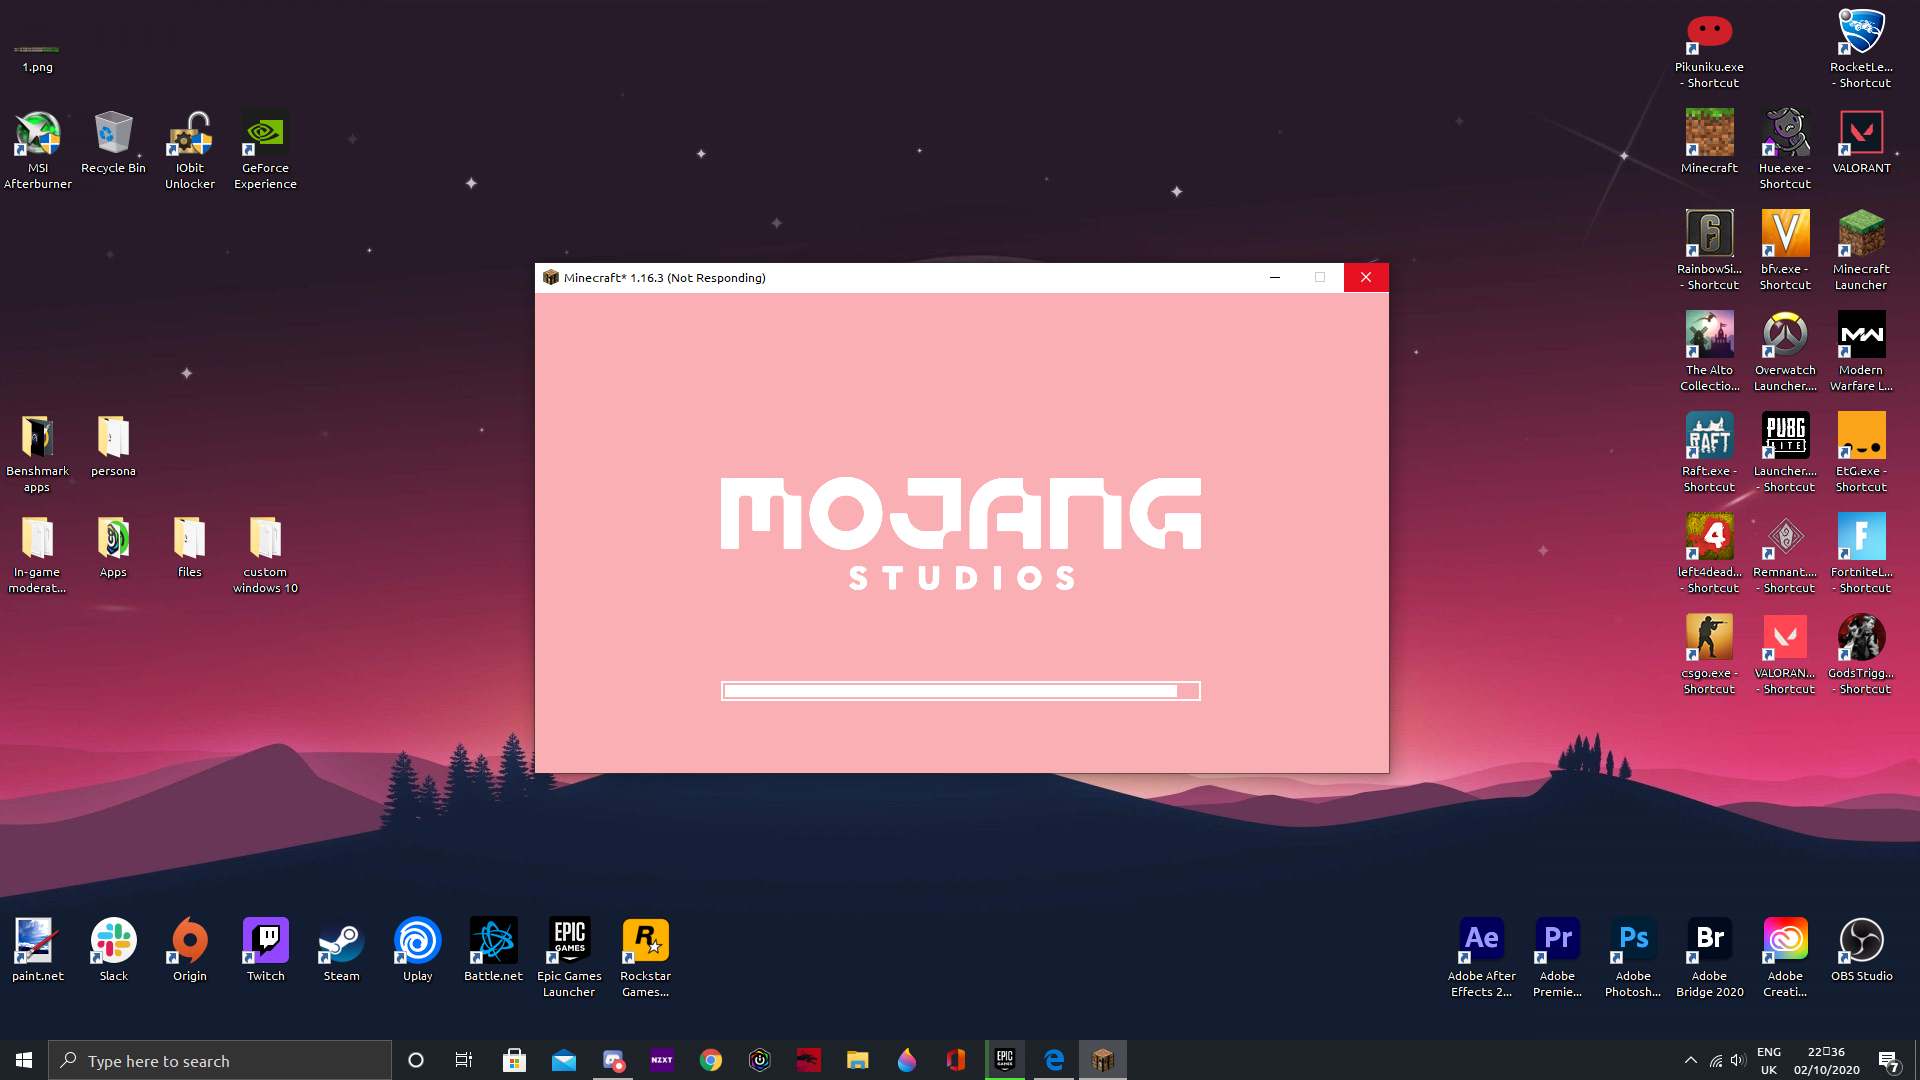Open File Explorer from the taskbar
The height and width of the screenshot is (1080, 1920).
858,1060
